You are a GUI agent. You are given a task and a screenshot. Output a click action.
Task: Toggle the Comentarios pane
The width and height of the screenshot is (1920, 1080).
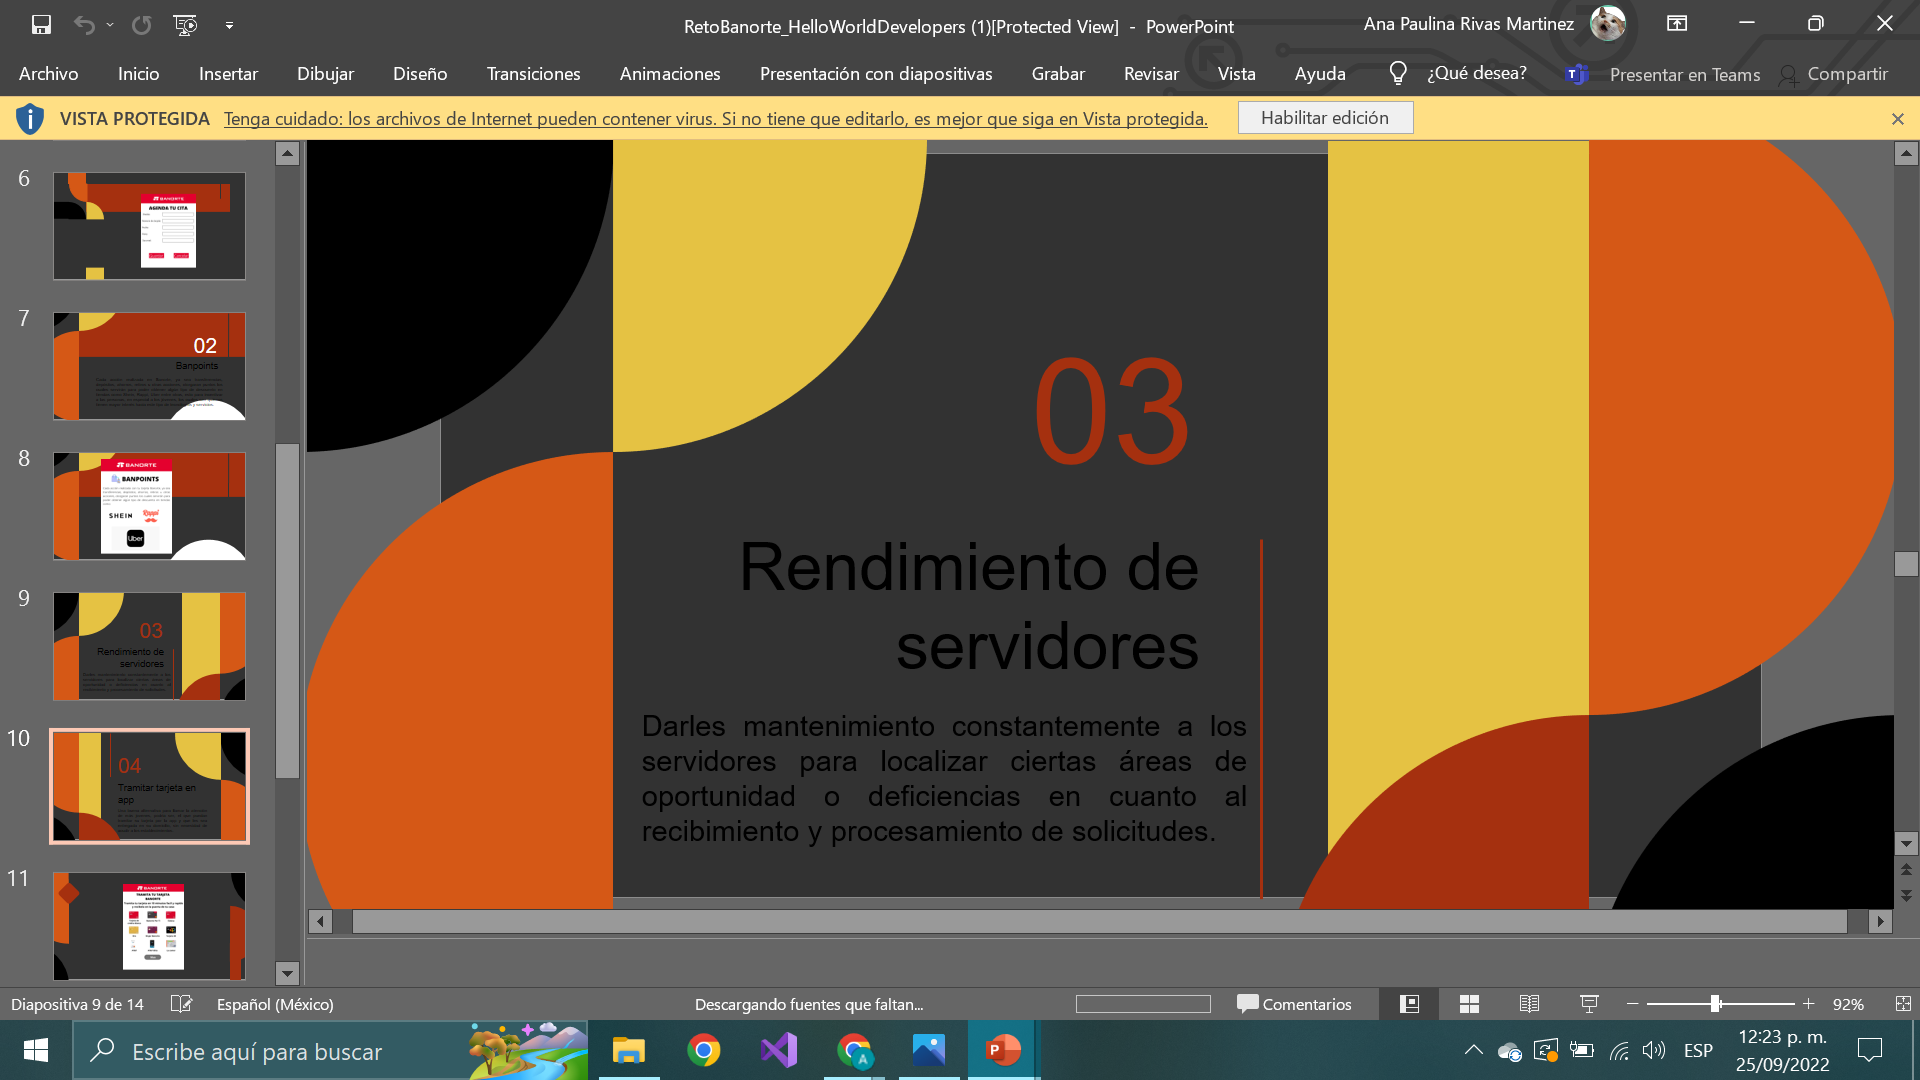[x=1294, y=1004]
